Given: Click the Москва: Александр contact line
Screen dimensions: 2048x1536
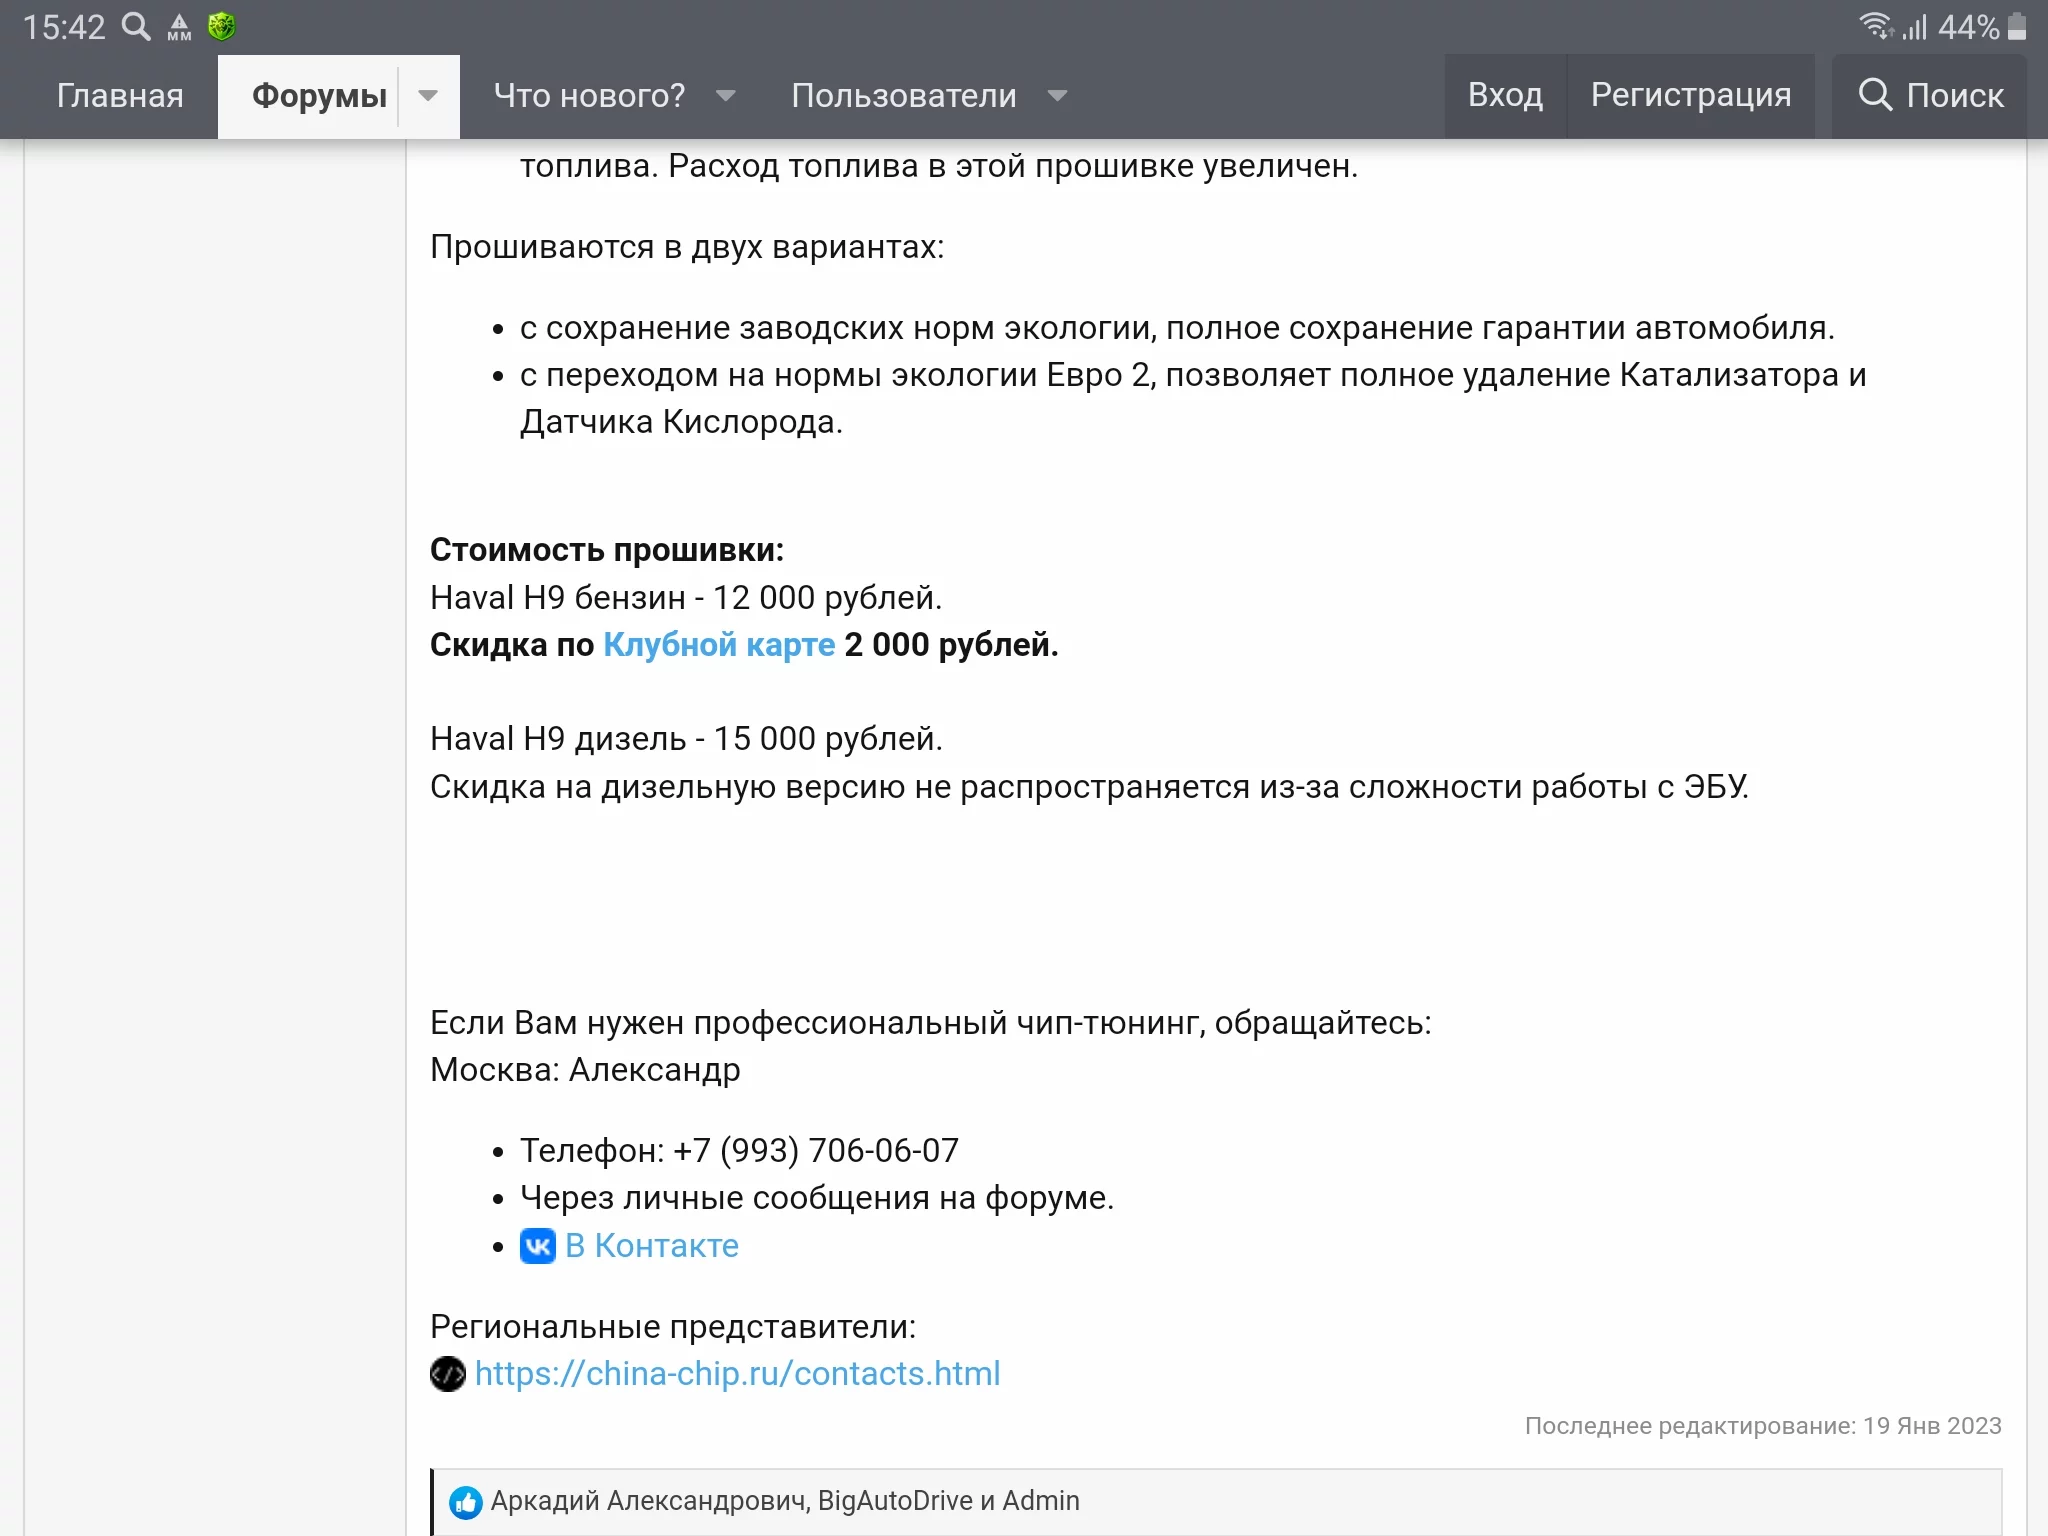Looking at the screenshot, I should click(585, 1070).
